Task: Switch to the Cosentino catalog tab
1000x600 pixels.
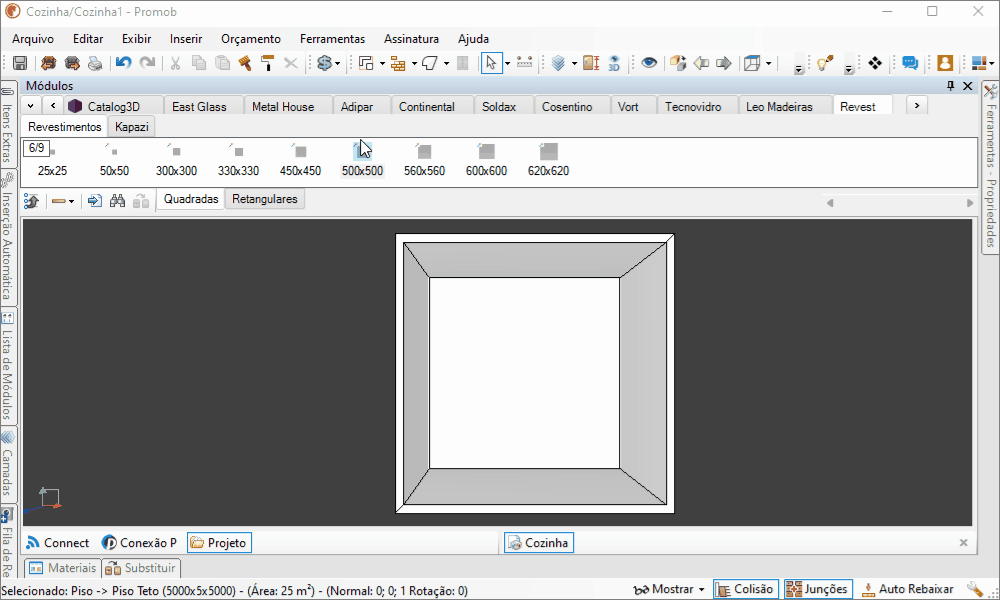Action: (x=567, y=106)
